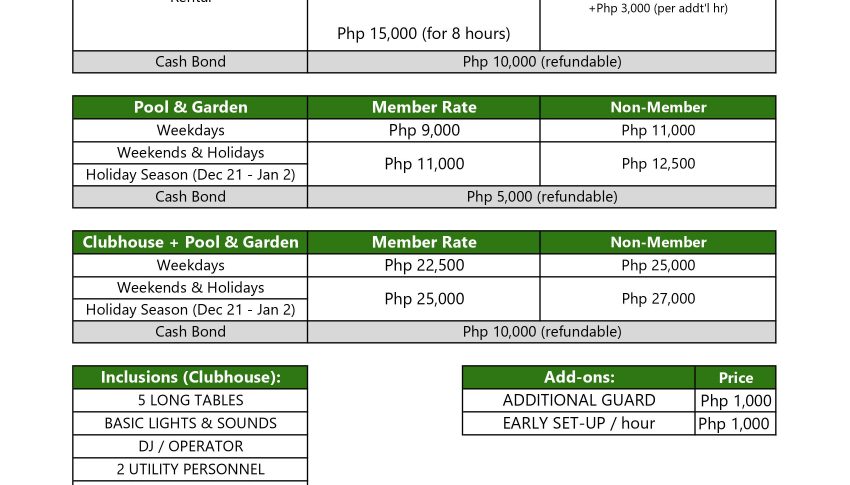Select the "Php 27,000" non-member rate
This screenshot has height=485, width=850.
tap(658, 299)
